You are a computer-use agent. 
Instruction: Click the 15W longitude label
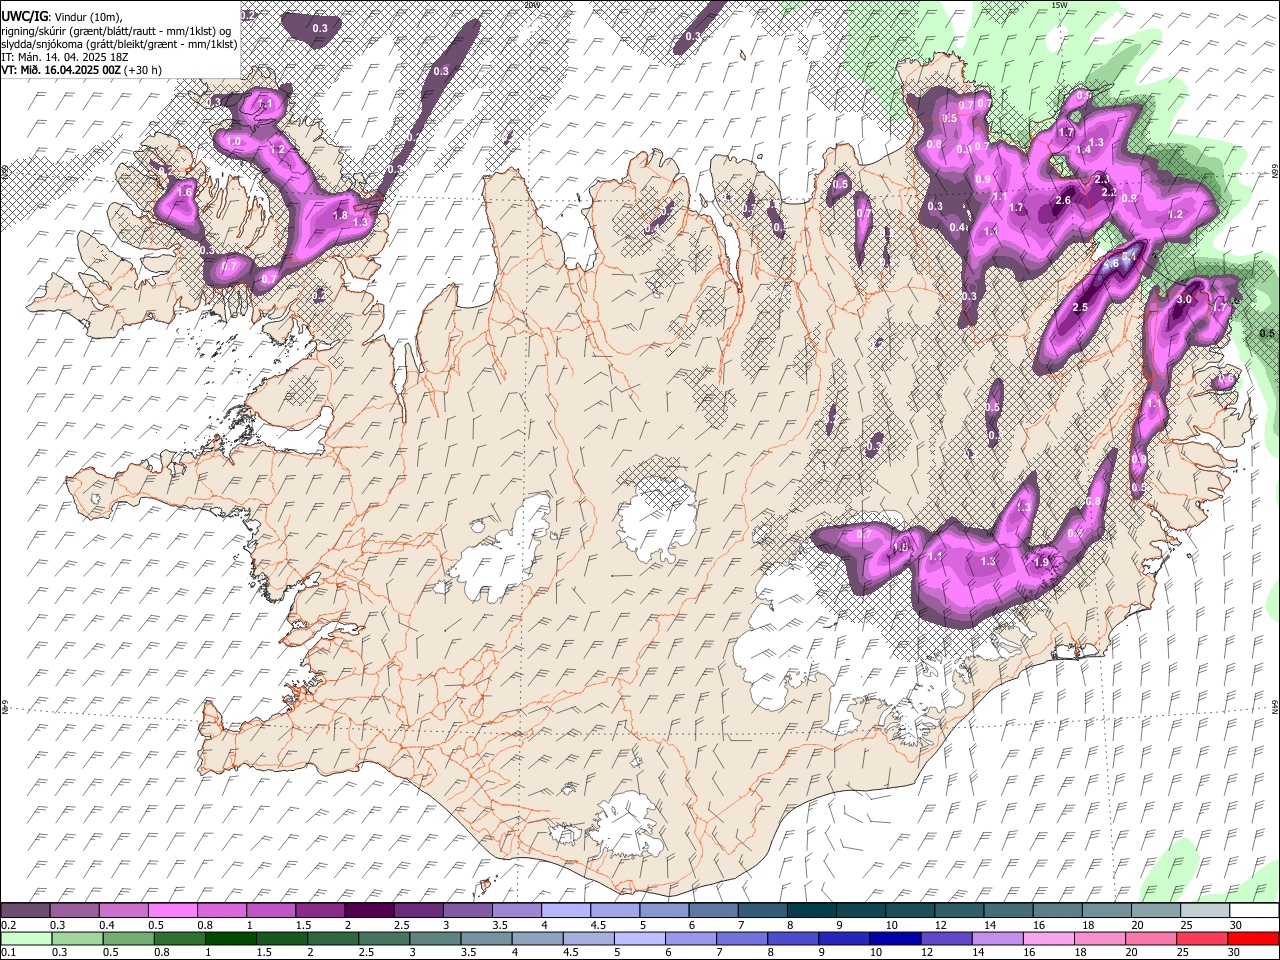point(1059,5)
